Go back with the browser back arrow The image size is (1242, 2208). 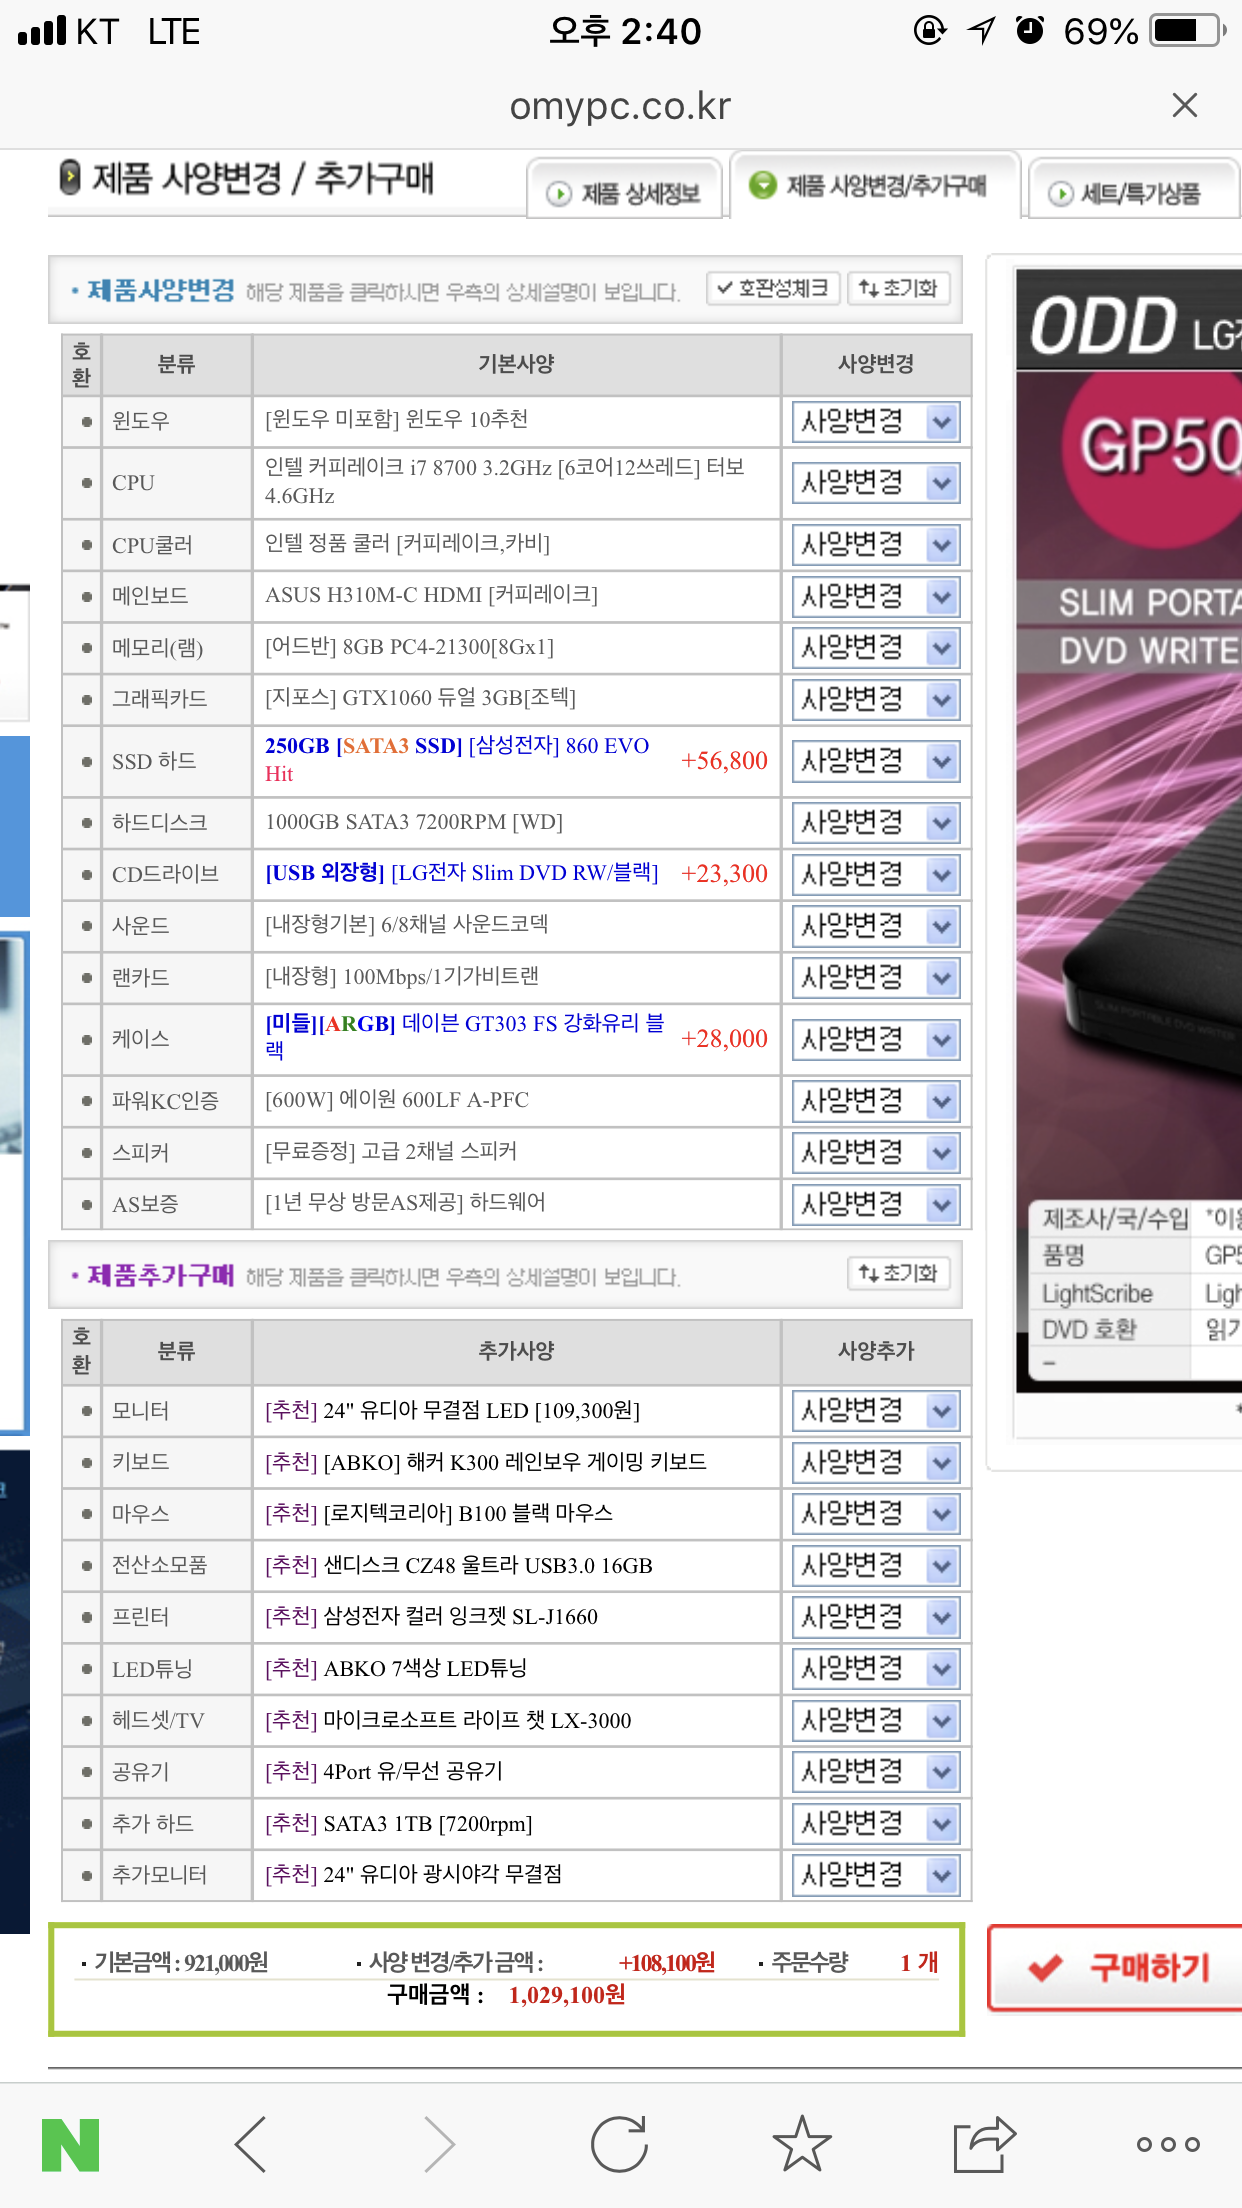tap(251, 2145)
